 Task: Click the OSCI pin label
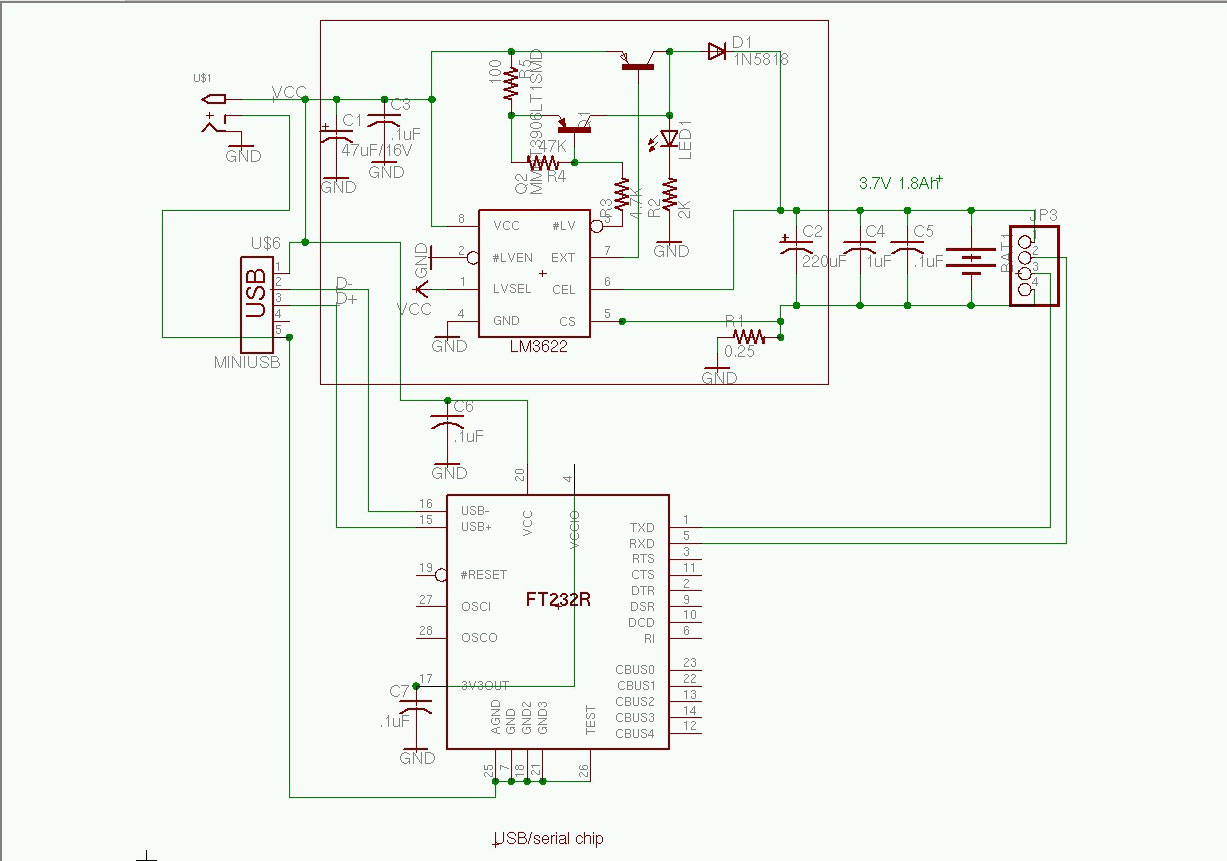tap(476, 607)
